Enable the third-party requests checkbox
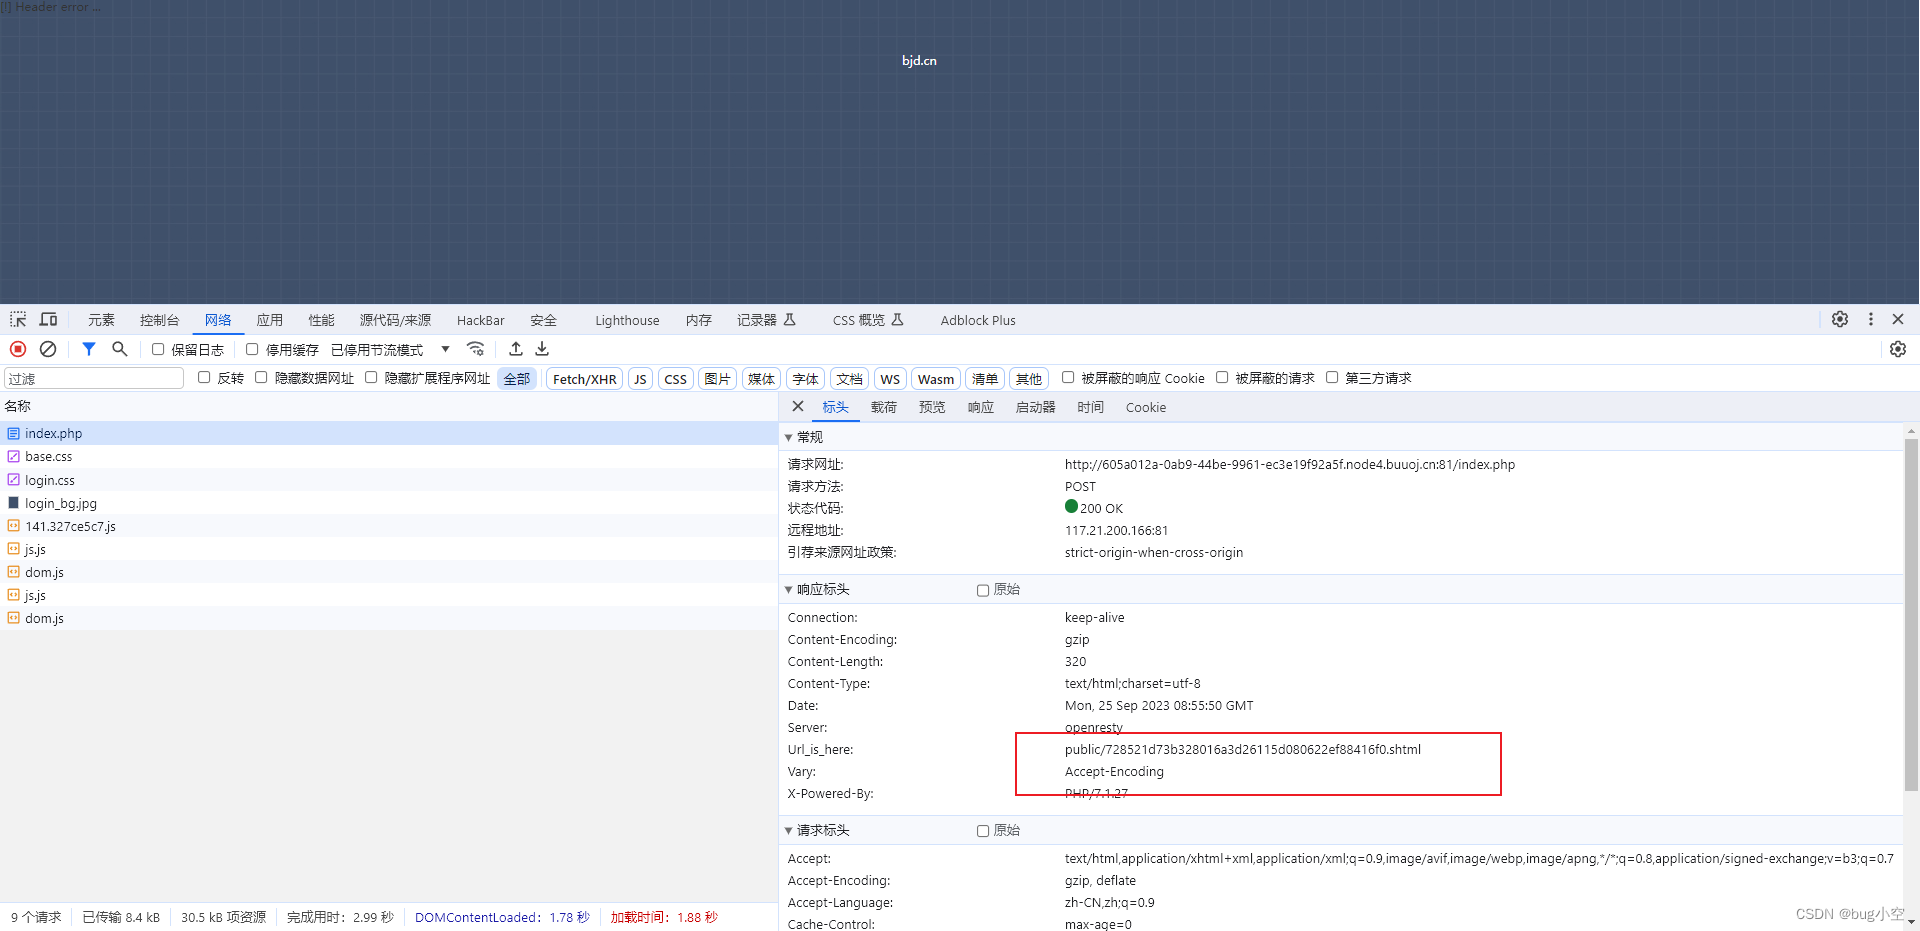The width and height of the screenshot is (1920, 931). coord(1332,377)
